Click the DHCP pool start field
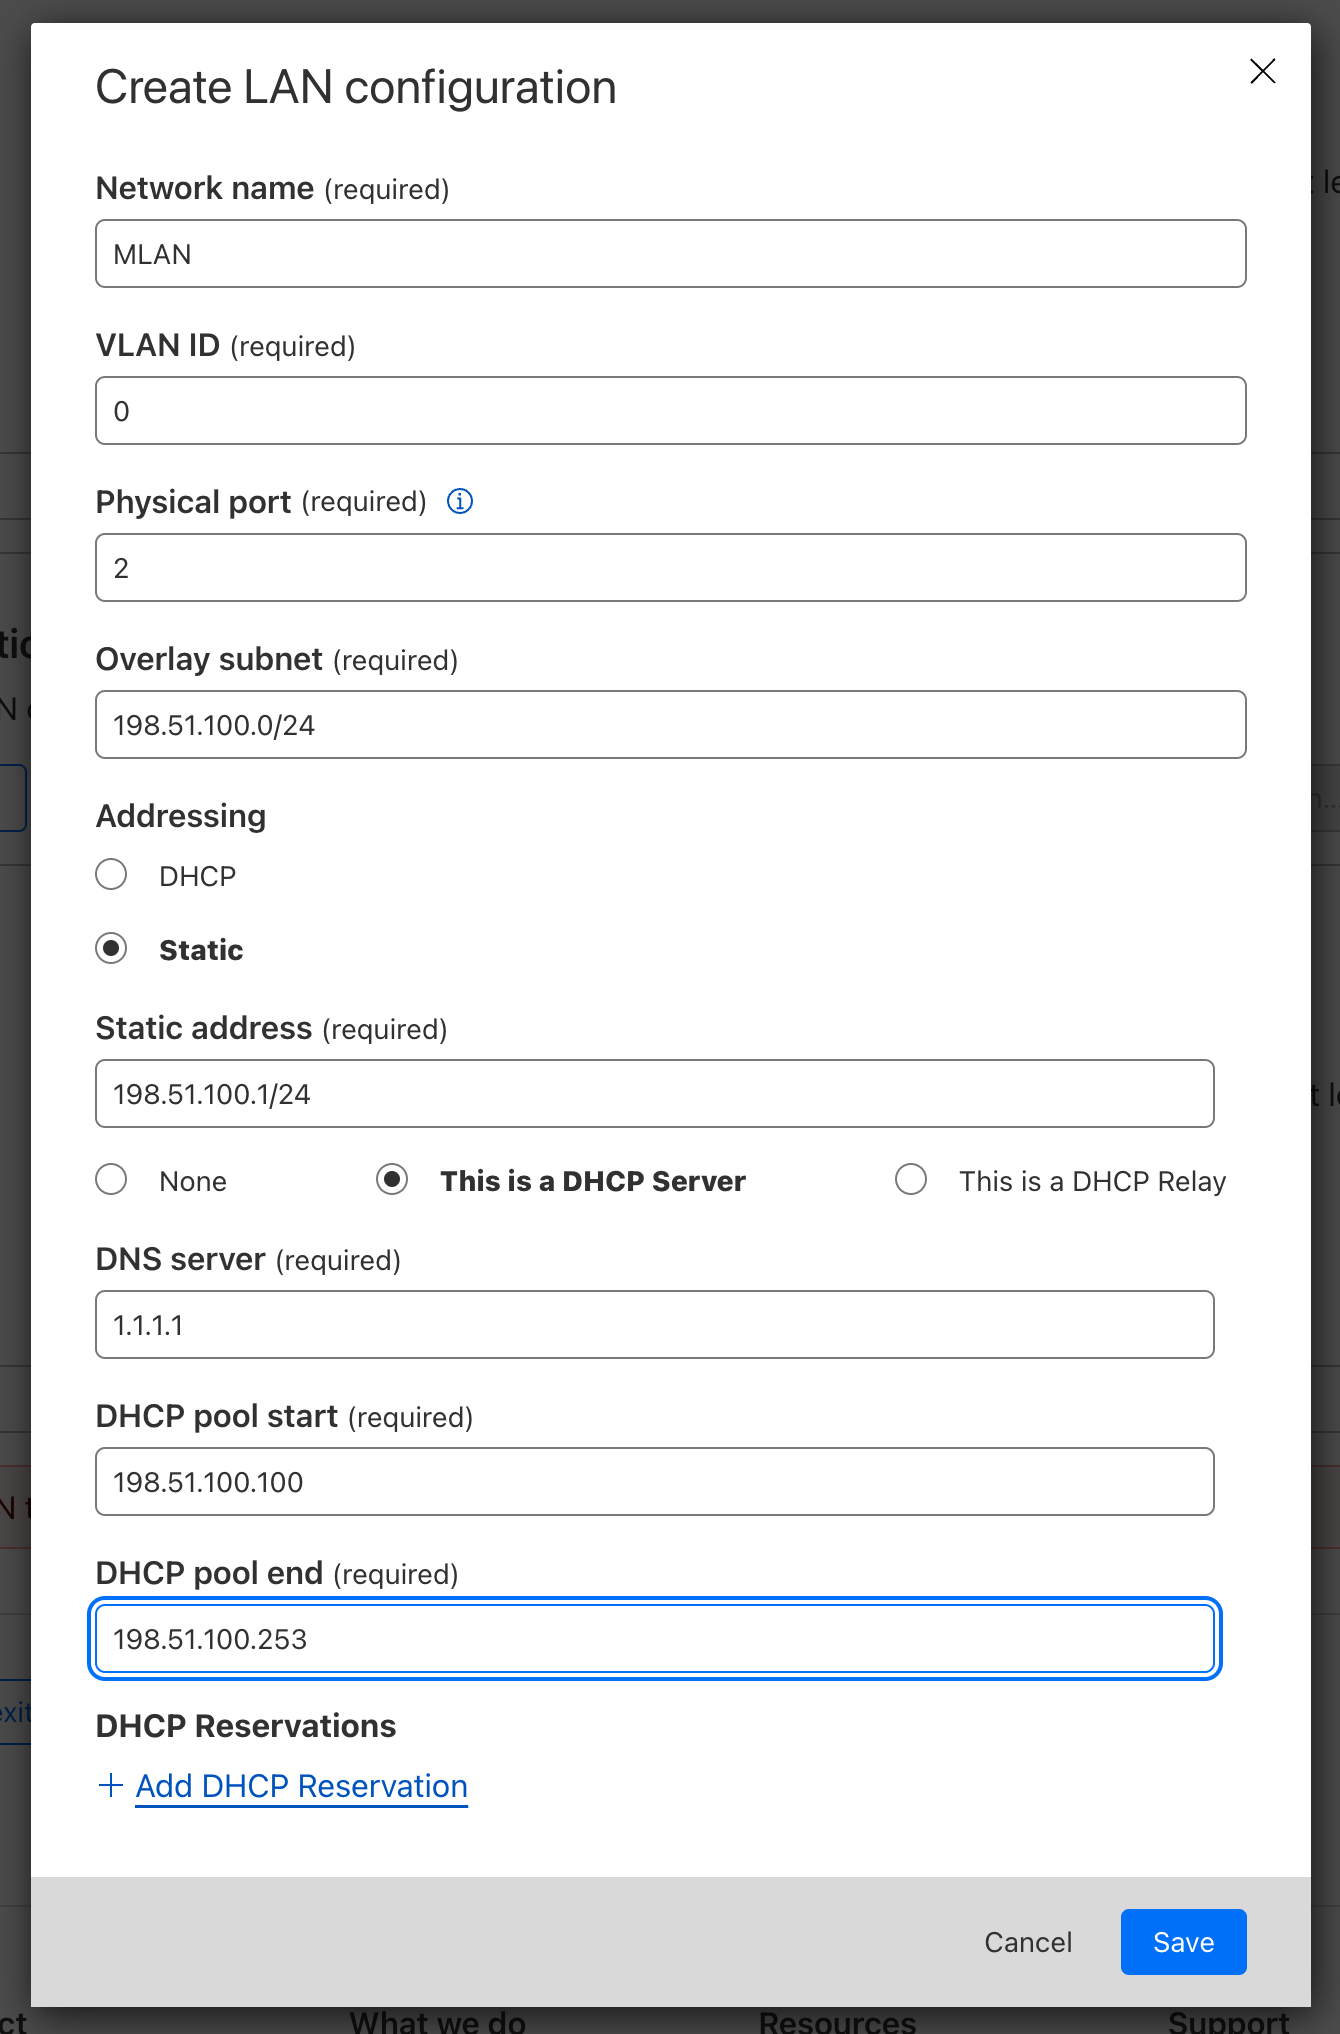The image size is (1340, 2034). click(654, 1482)
